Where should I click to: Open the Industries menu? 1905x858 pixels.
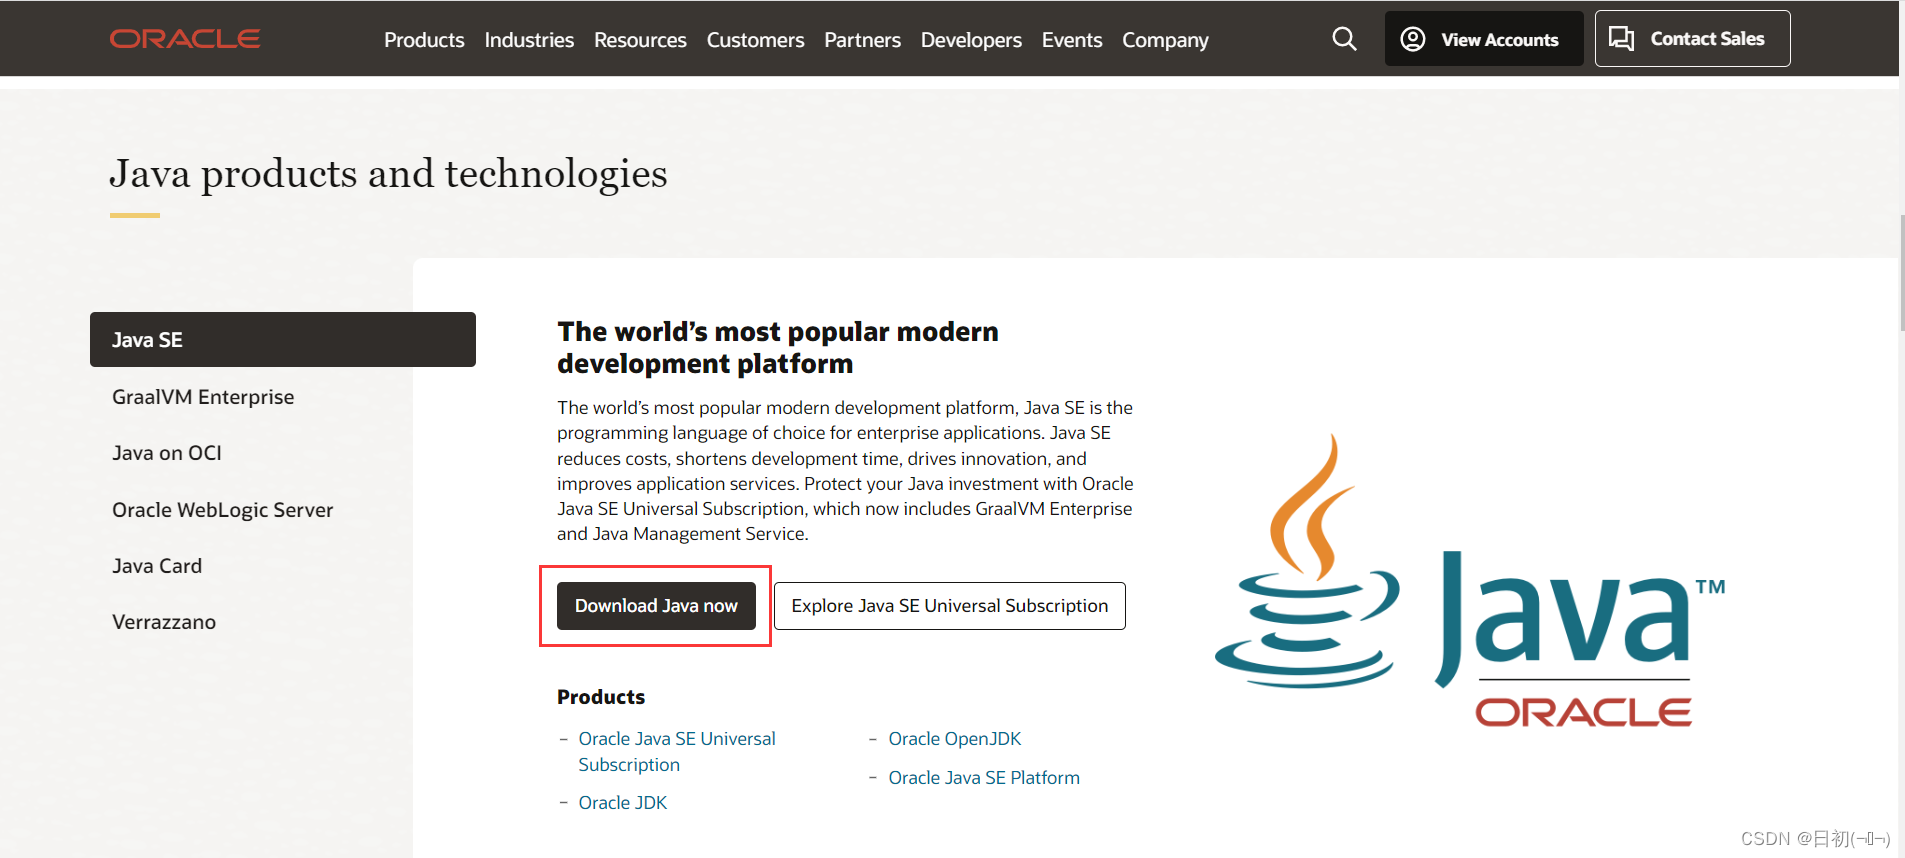click(x=529, y=40)
